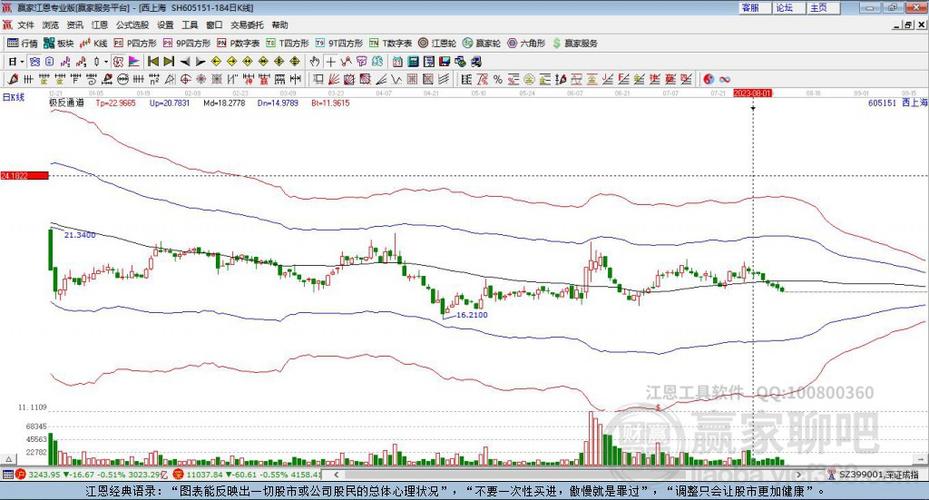The width and height of the screenshot is (929, 500).
Task: Click the red floppy save icon
Action: [x=445, y=62]
